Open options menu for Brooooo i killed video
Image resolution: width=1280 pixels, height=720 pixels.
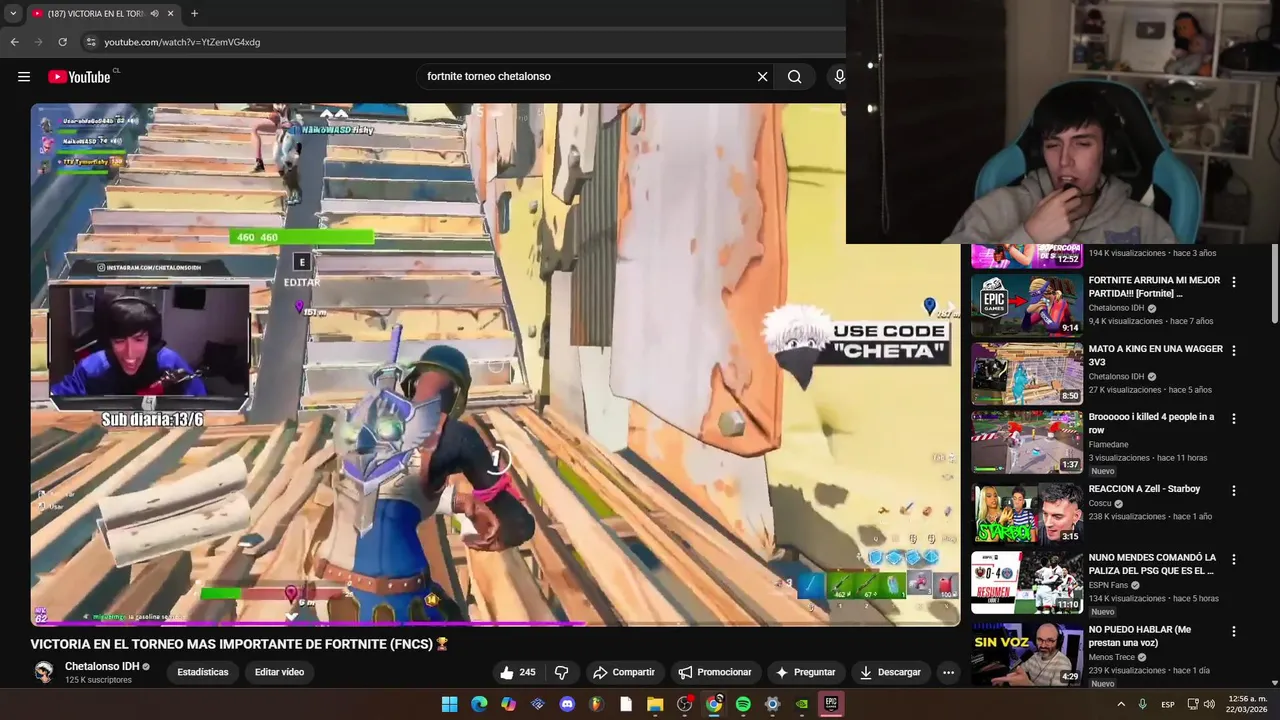tap(1233, 419)
